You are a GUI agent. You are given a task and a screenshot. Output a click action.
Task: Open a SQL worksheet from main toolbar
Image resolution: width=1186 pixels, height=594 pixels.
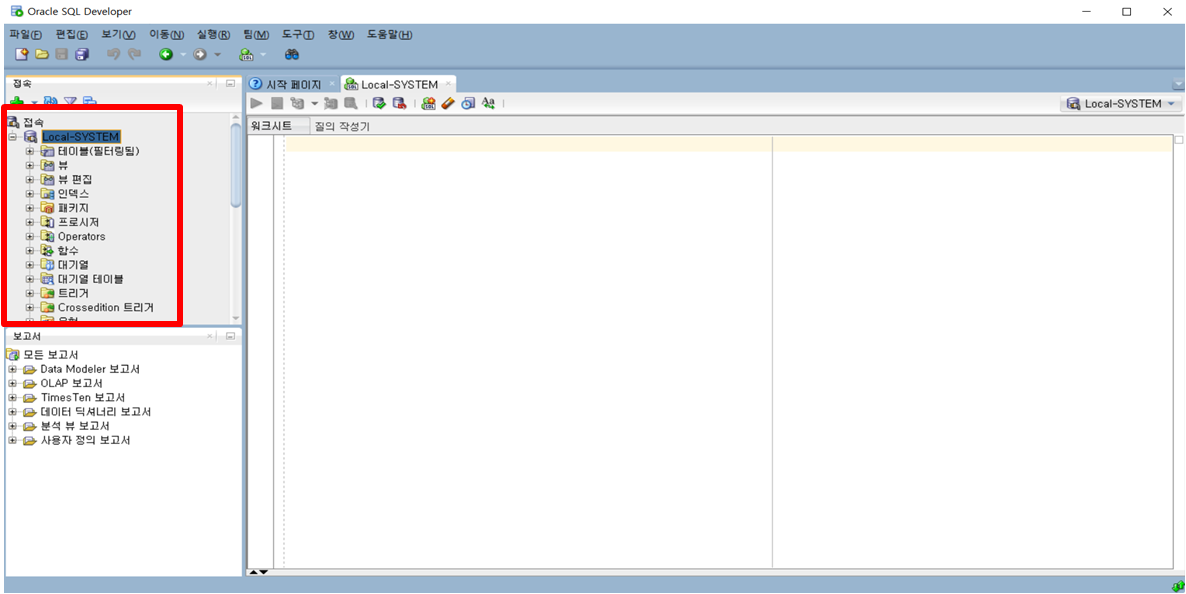[247, 54]
